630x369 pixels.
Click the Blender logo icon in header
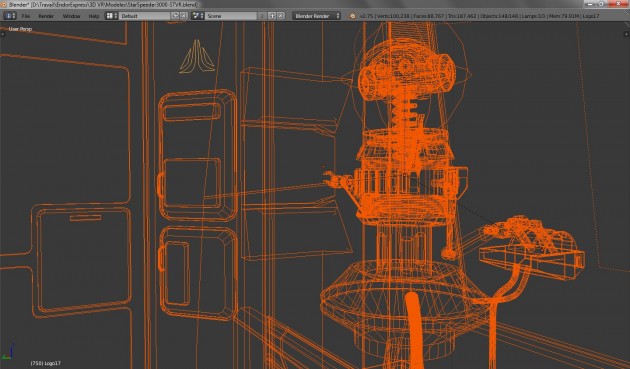click(x=352, y=16)
